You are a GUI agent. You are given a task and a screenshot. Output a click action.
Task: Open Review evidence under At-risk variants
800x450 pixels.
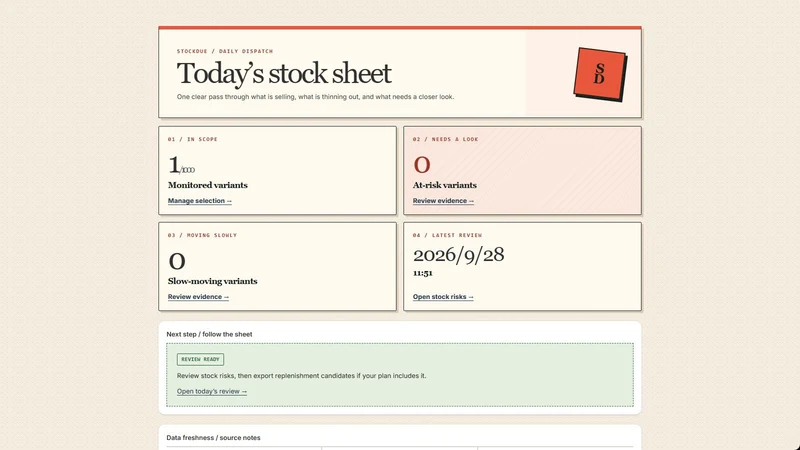[x=443, y=201]
